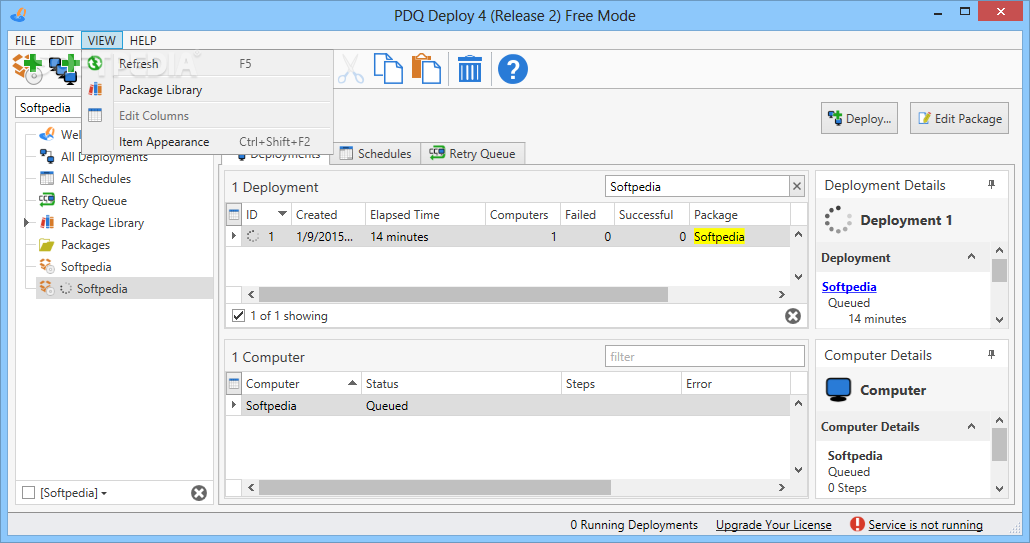Open the Softpedia link in Deployment Details

849,287
